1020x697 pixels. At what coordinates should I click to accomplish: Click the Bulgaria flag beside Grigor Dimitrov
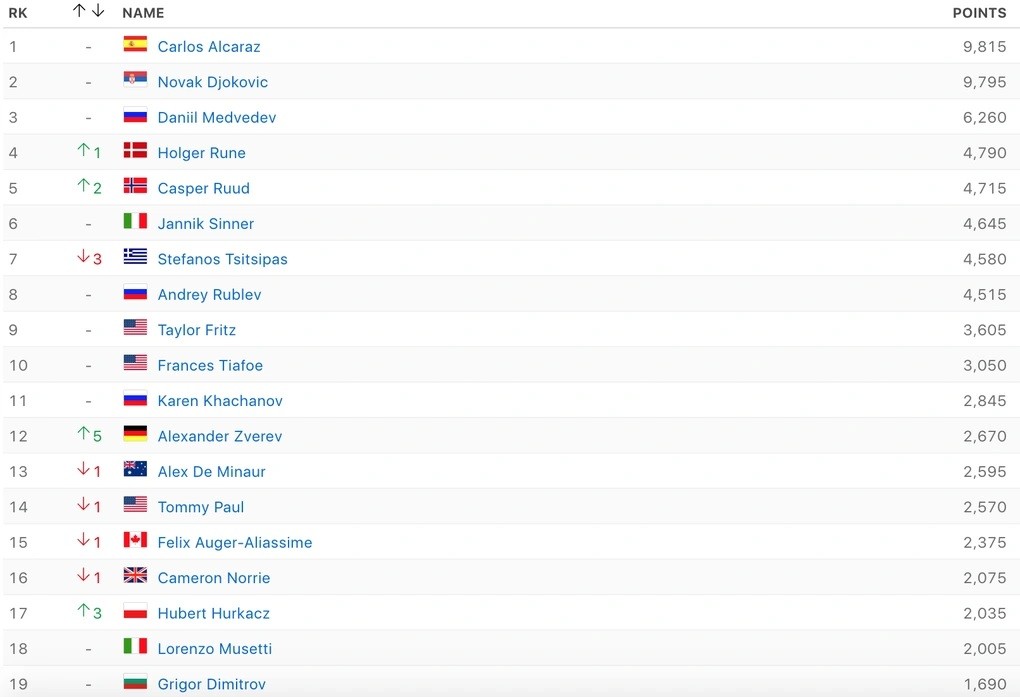click(135, 682)
